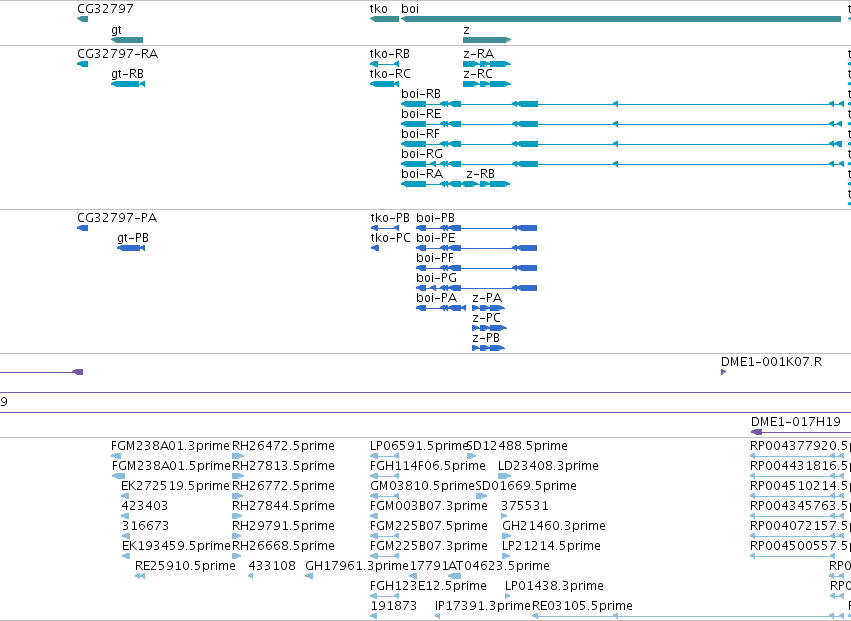Screen dimensions: 851x621
Task: Click the boi-PF protein feature
Action: 477,268
